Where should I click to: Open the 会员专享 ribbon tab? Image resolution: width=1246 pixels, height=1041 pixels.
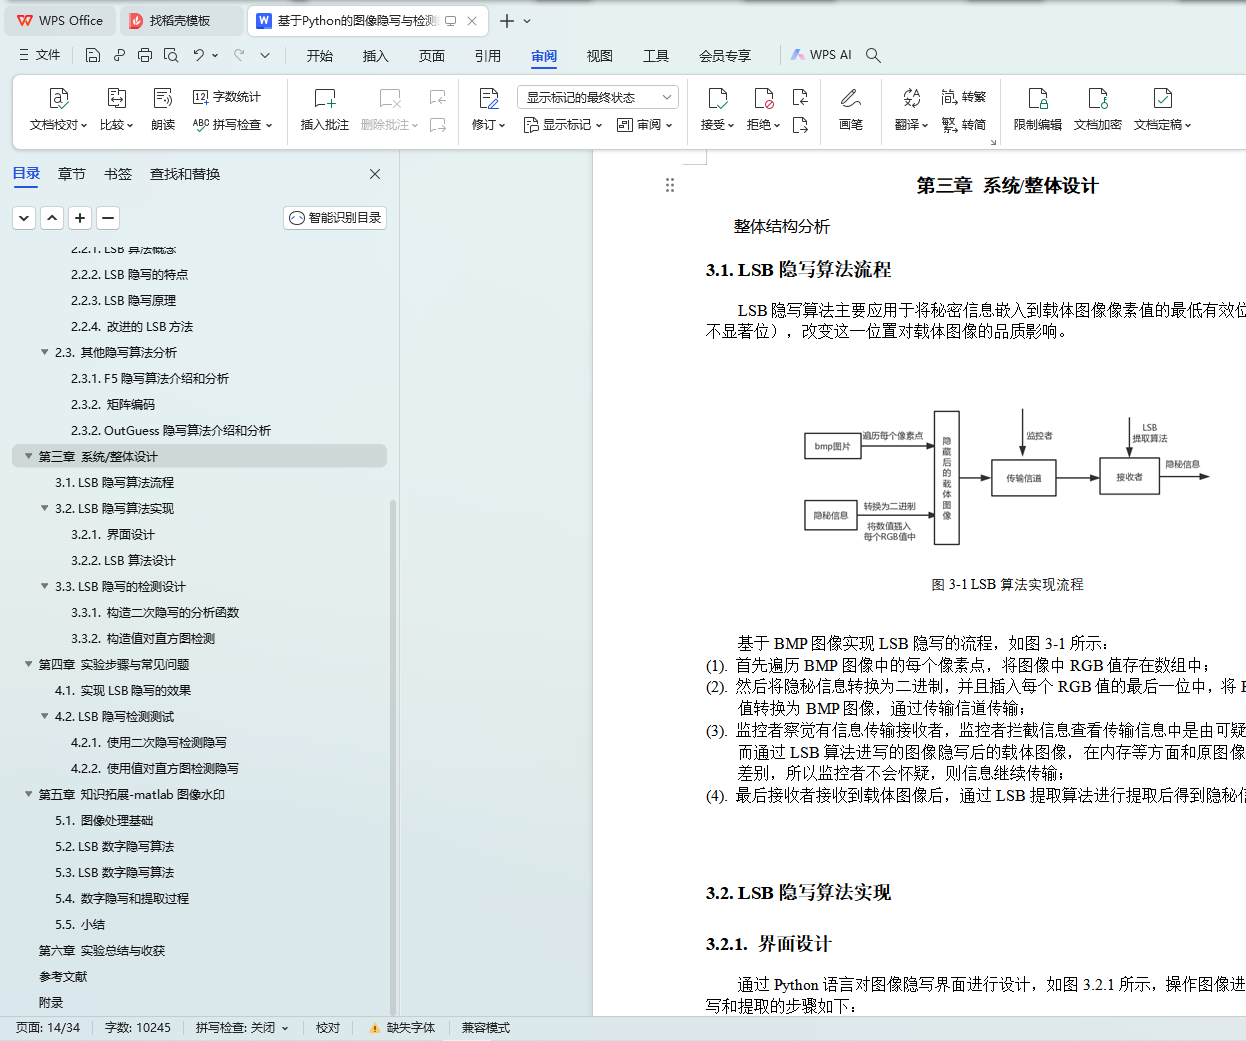[x=725, y=56]
